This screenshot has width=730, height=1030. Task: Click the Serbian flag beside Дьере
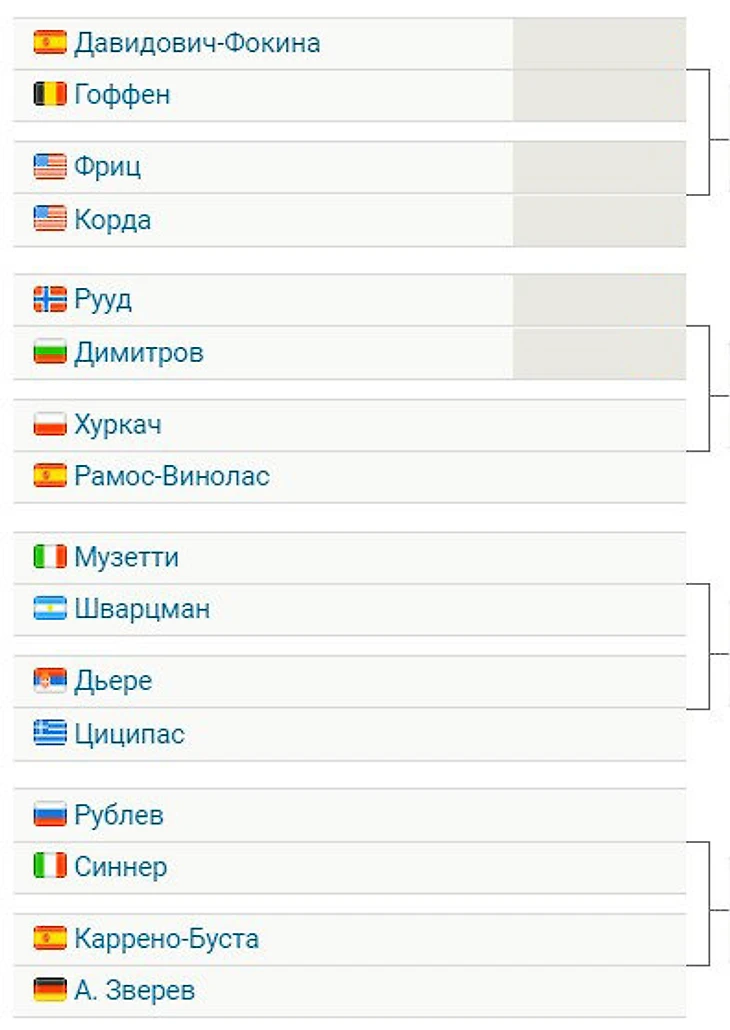pyautogui.click(x=50, y=681)
